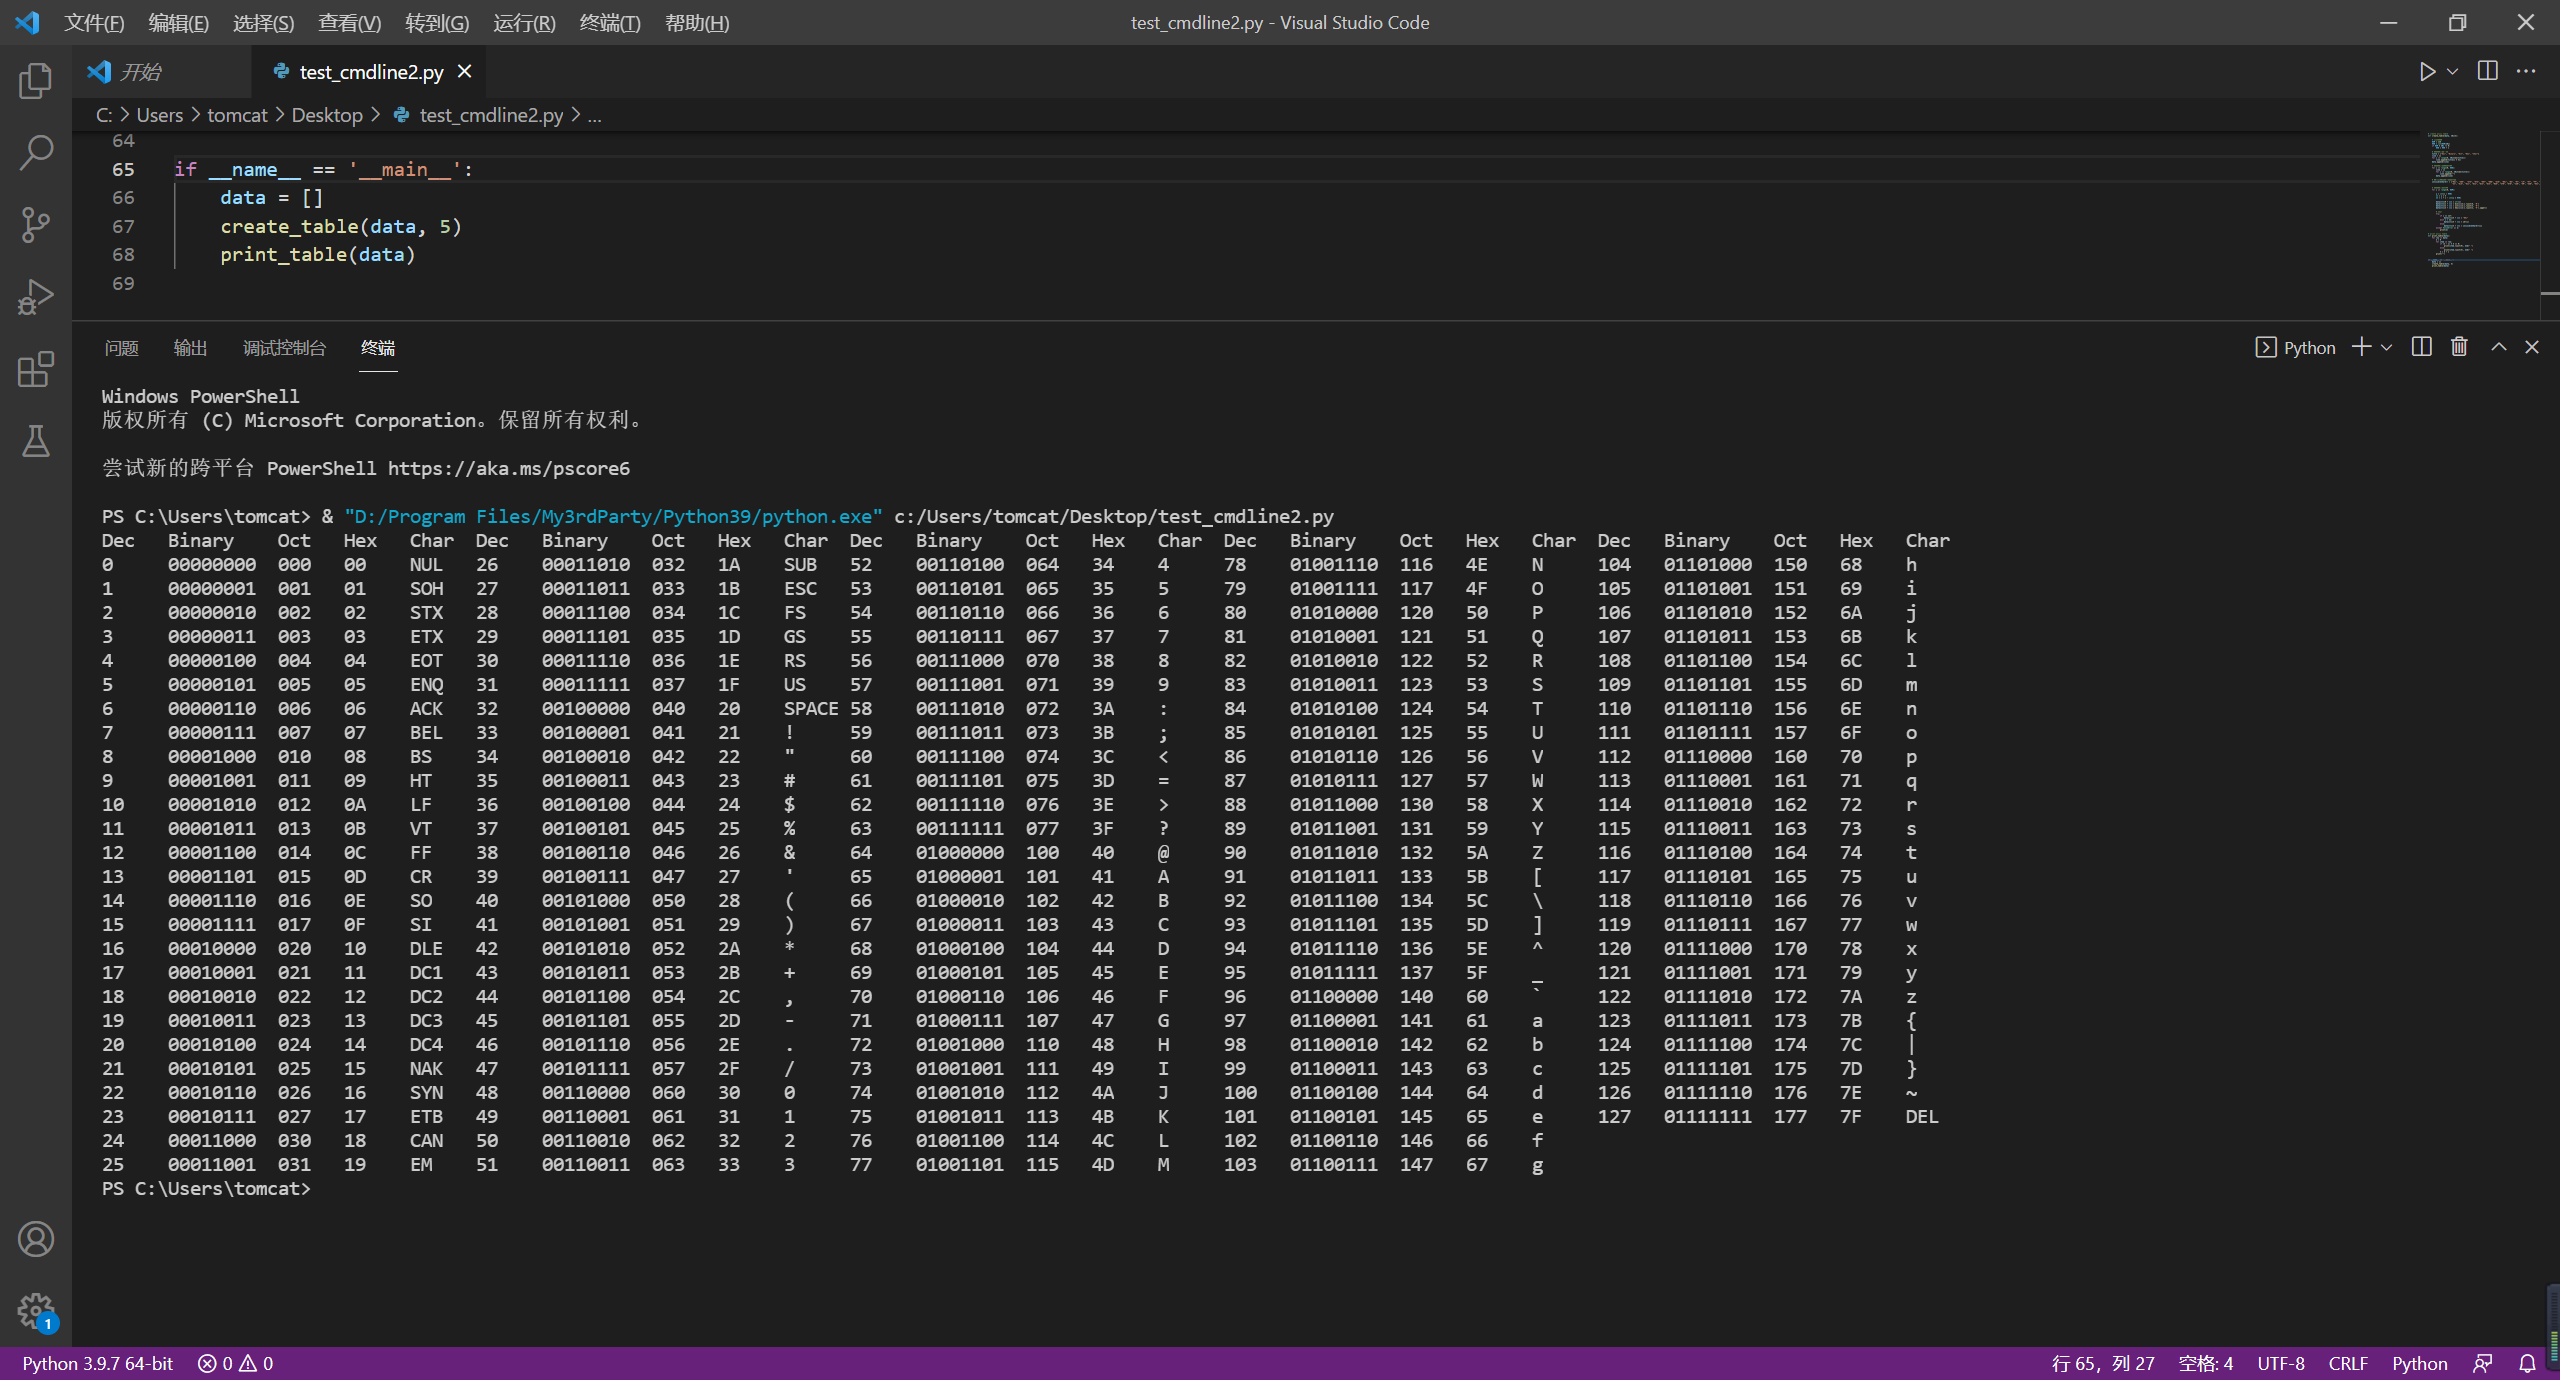Expand new terminal launch profile dropdown

coord(2387,347)
